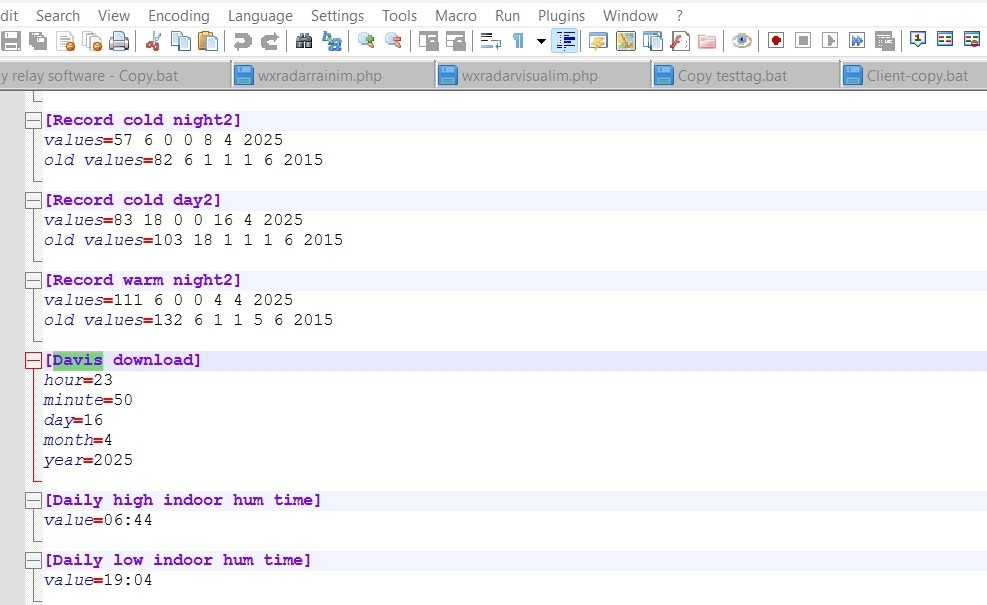The width and height of the screenshot is (987, 605).
Task: Click the highlighted word Davis
Action: [77, 360]
